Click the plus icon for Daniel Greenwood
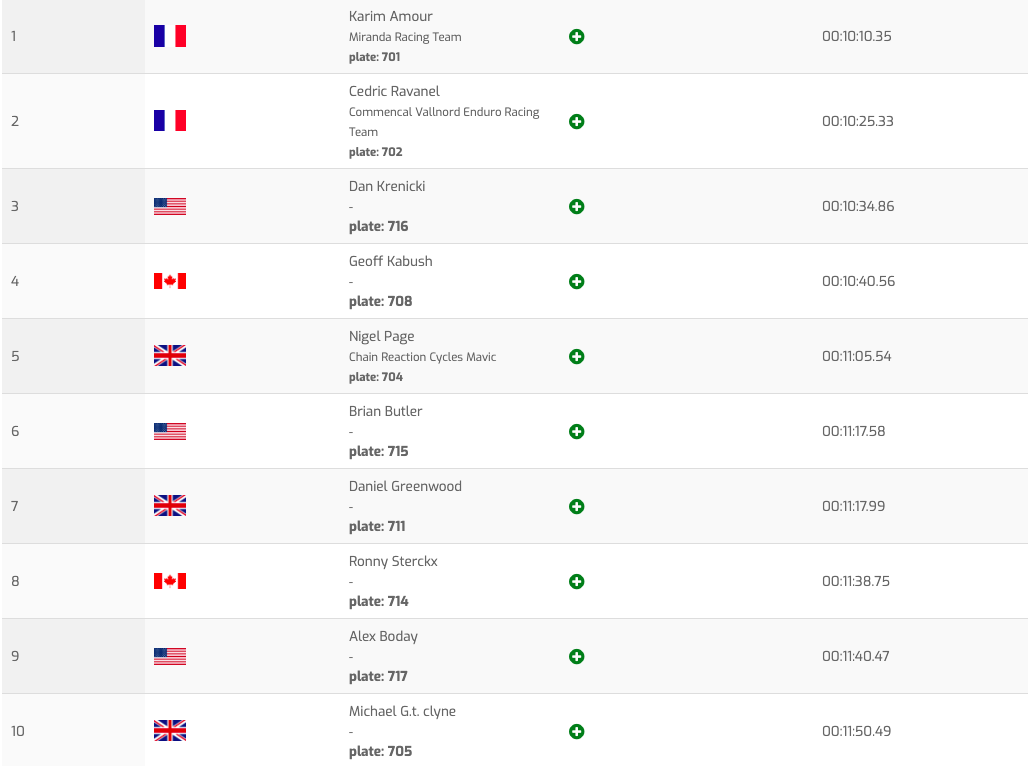This screenshot has height=766, width=1032. coord(576,507)
